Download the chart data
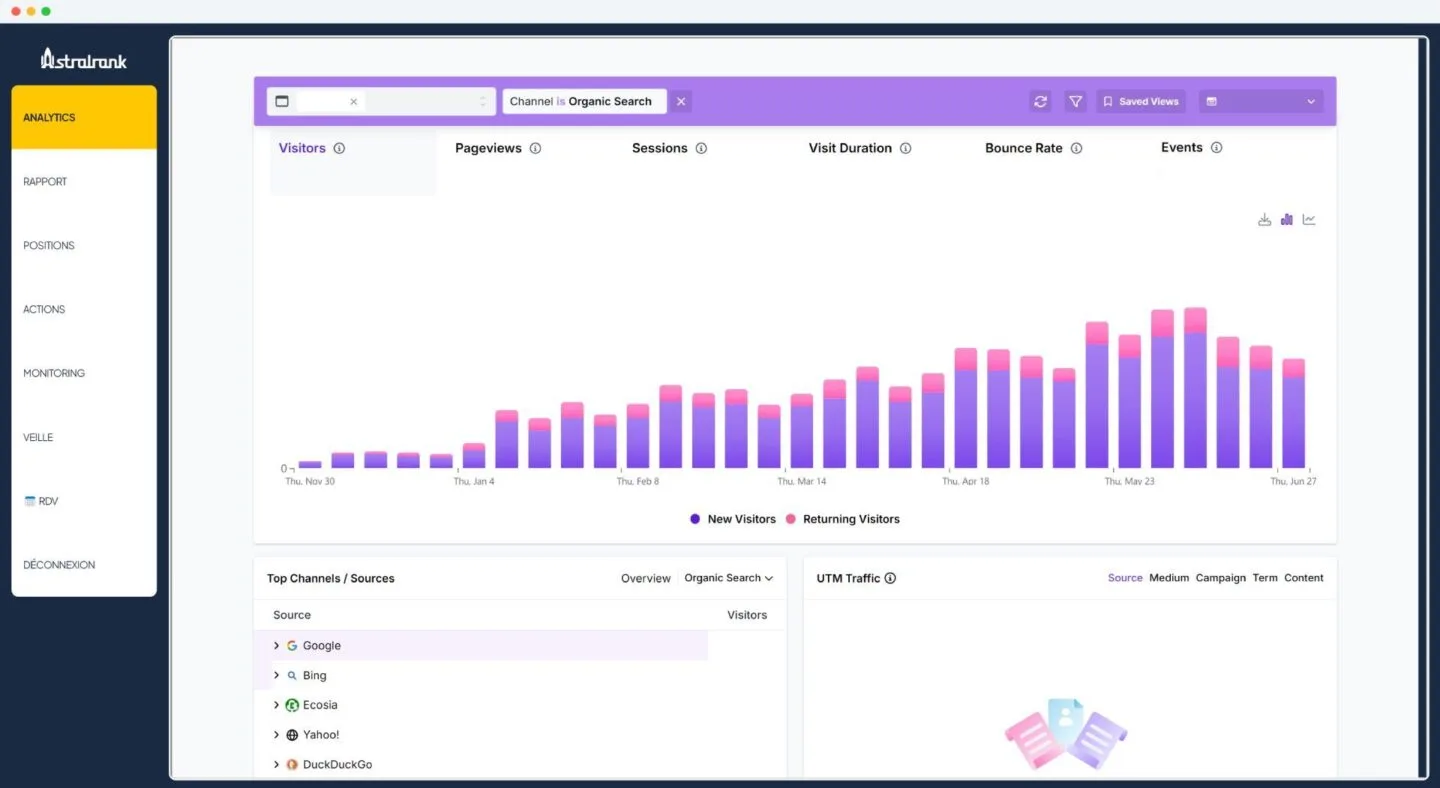Viewport: 1440px width, 788px height. coord(1264,220)
